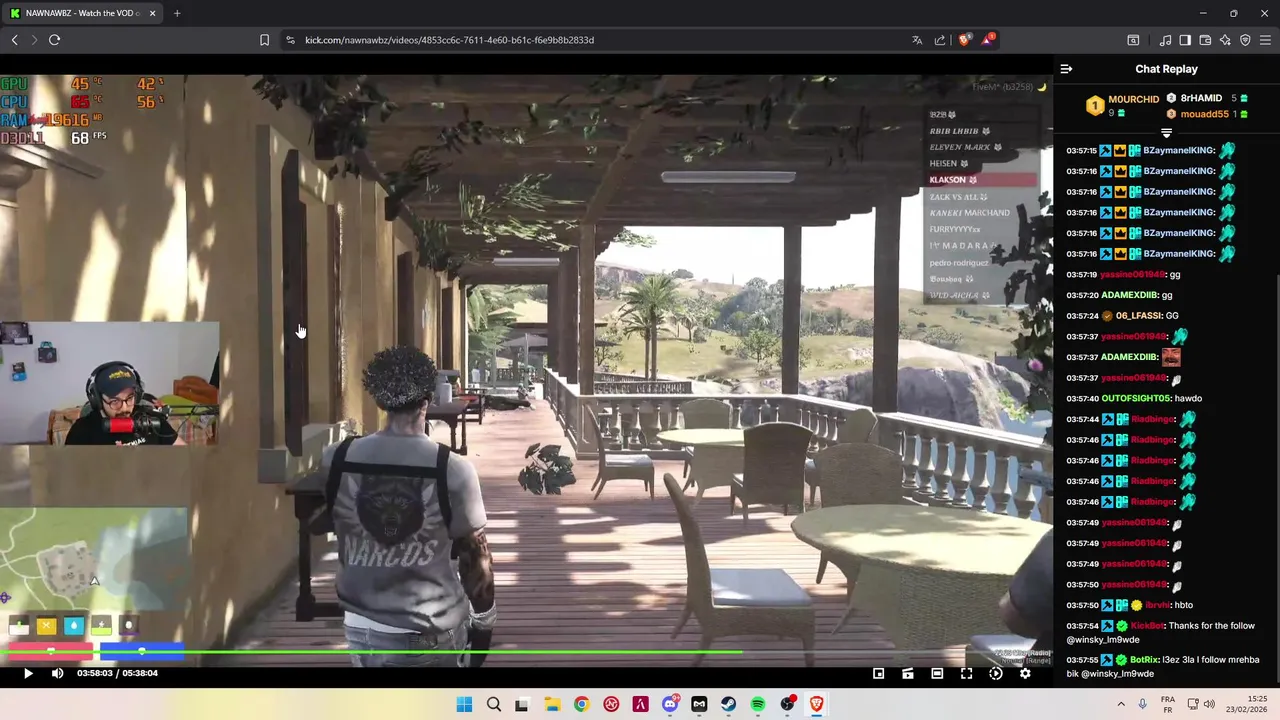This screenshot has width=1280, height=720.
Task: Open Spotify from taskbar
Action: (x=758, y=704)
